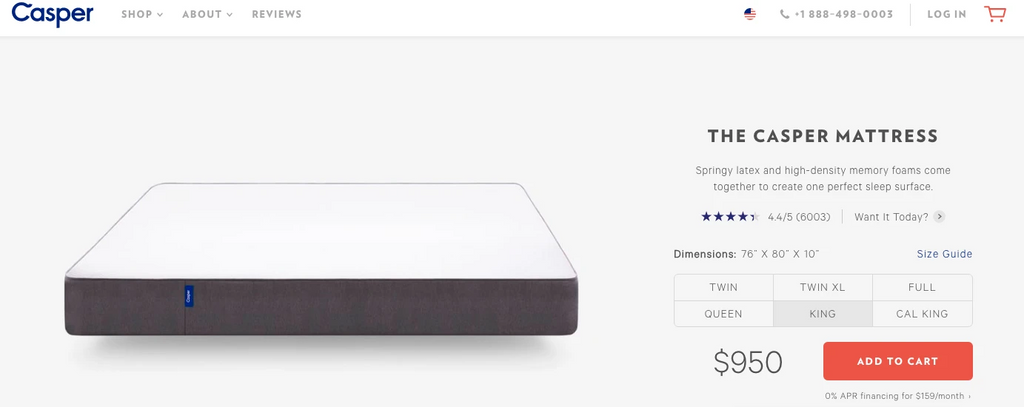This screenshot has width=1024, height=407.
Task: Click the Casper logo
Action: coord(52,14)
